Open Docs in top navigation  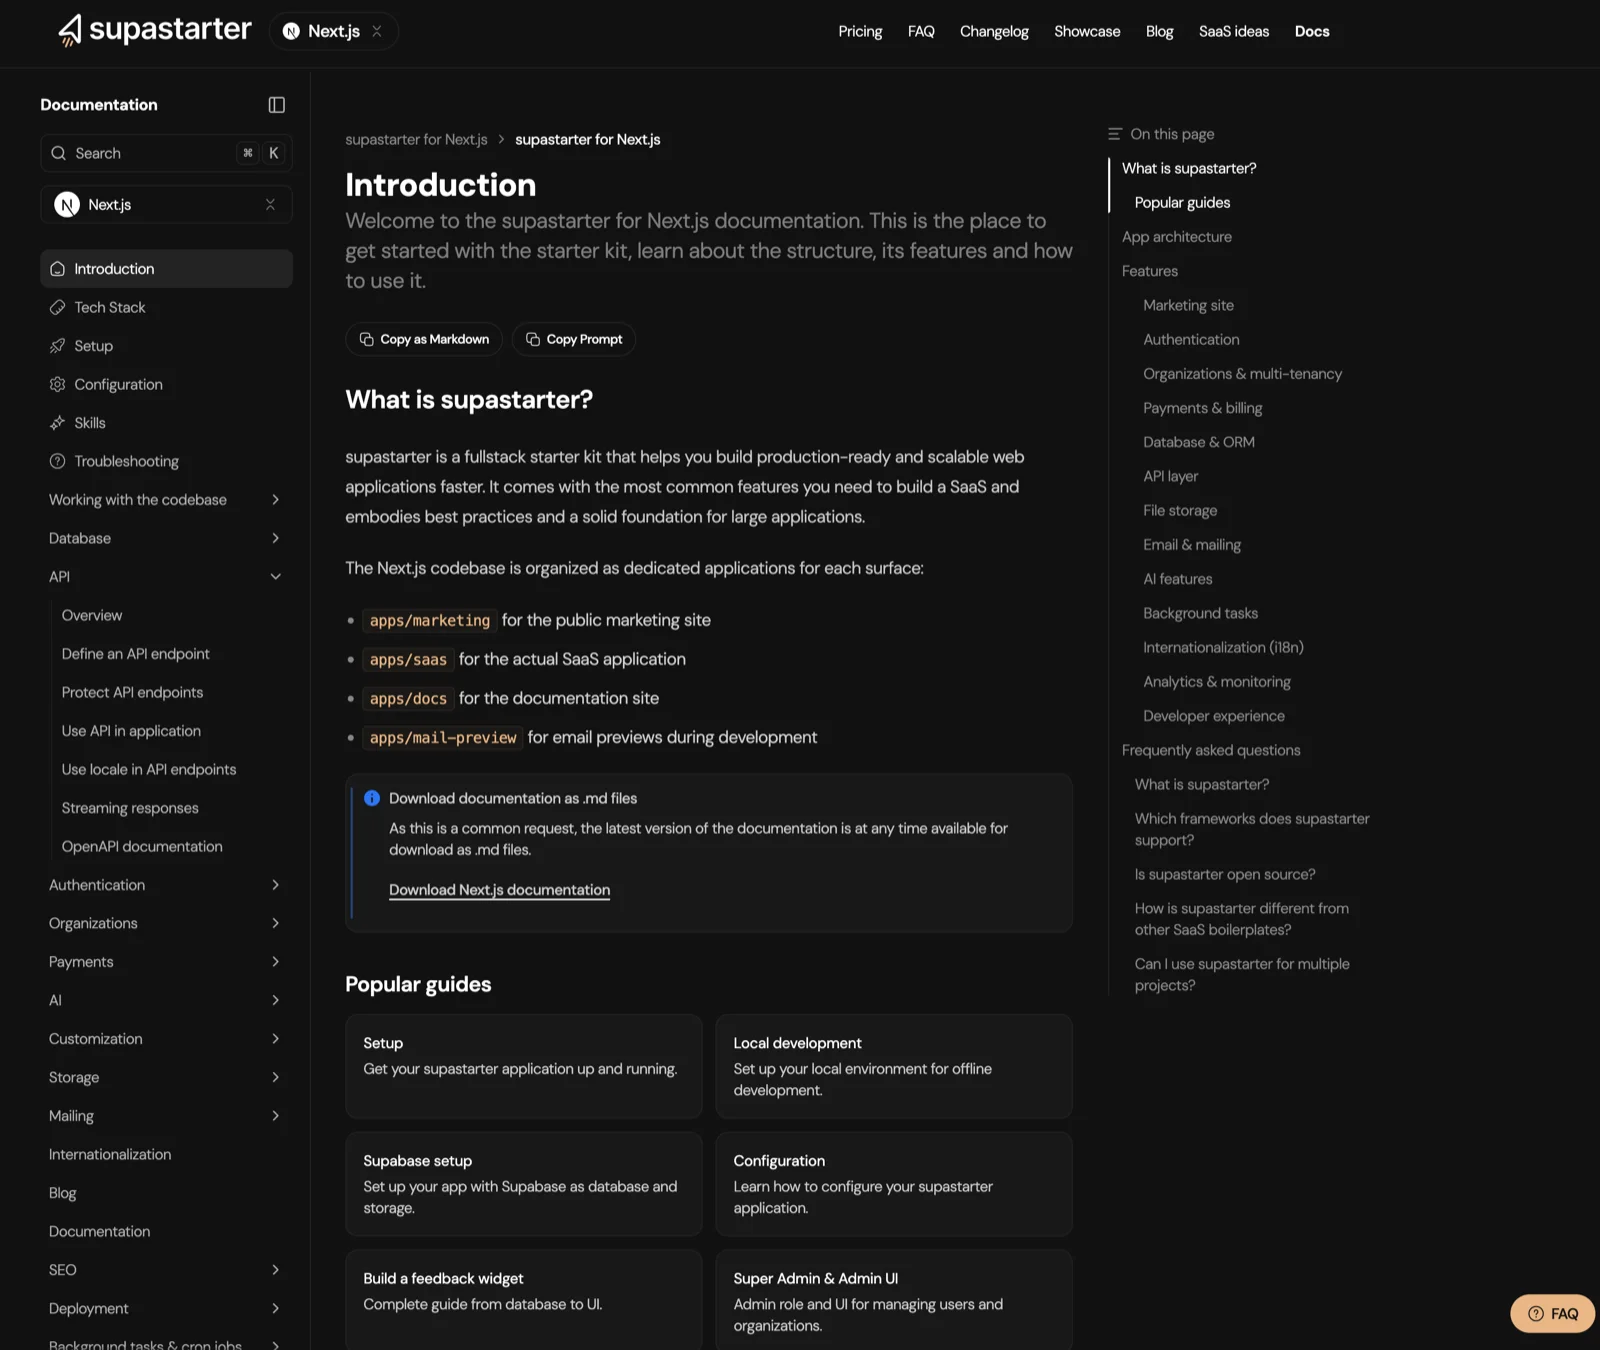(x=1312, y=31)
